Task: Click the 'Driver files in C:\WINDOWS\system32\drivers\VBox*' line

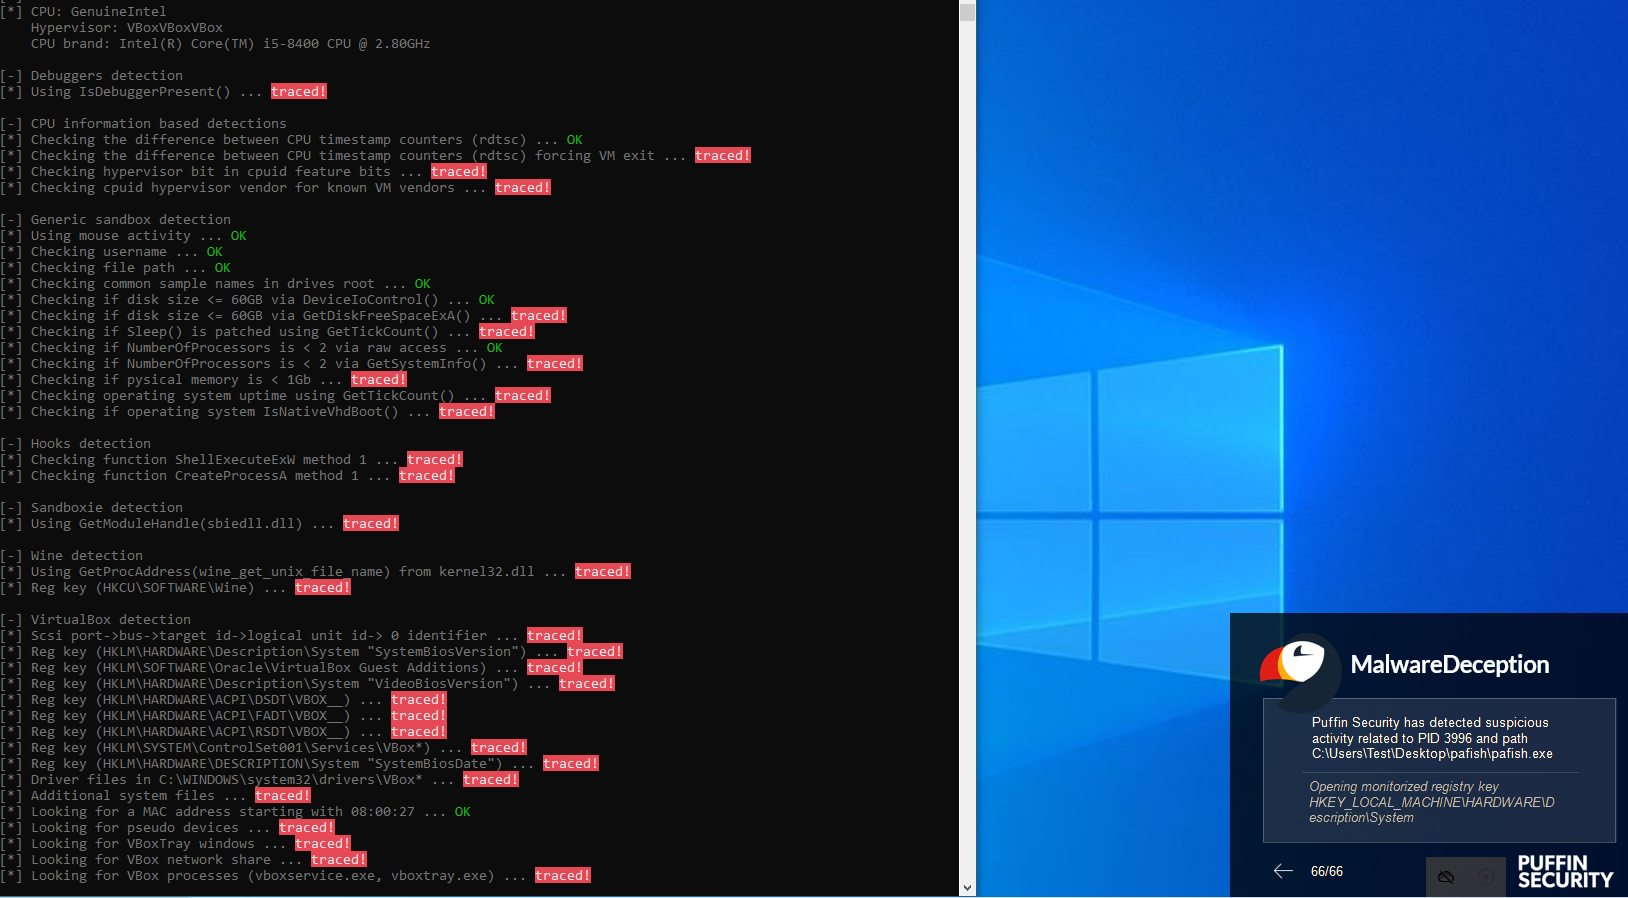Action: pos(260,780)
